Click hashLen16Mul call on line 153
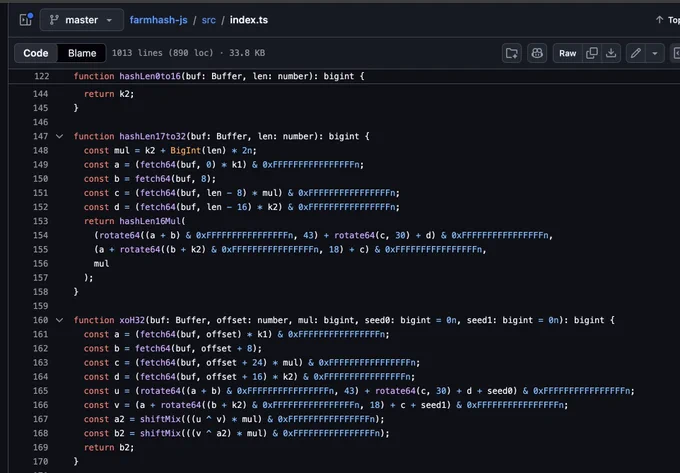This screenshot has height=473, width=680. tap(150, 221)
